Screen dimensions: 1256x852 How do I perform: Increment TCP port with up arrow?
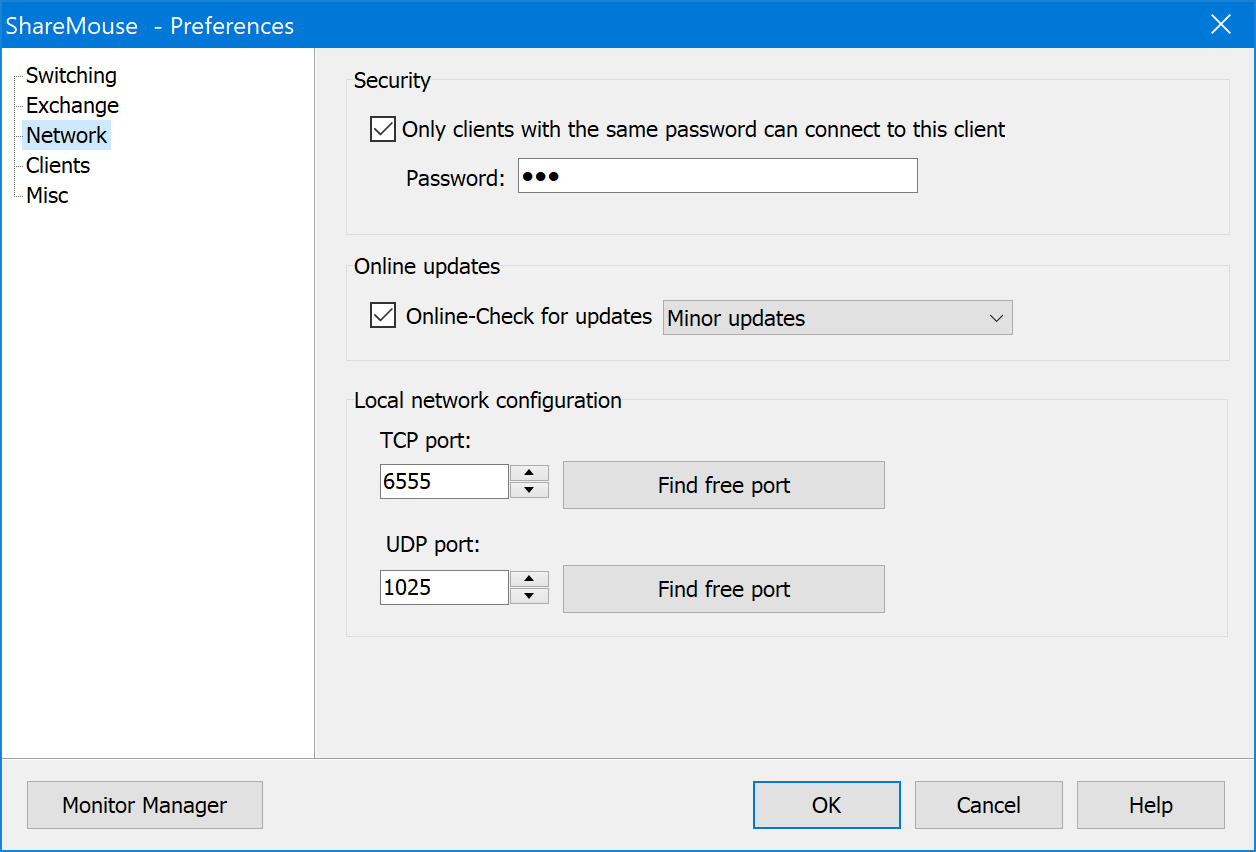coord(529,473)
